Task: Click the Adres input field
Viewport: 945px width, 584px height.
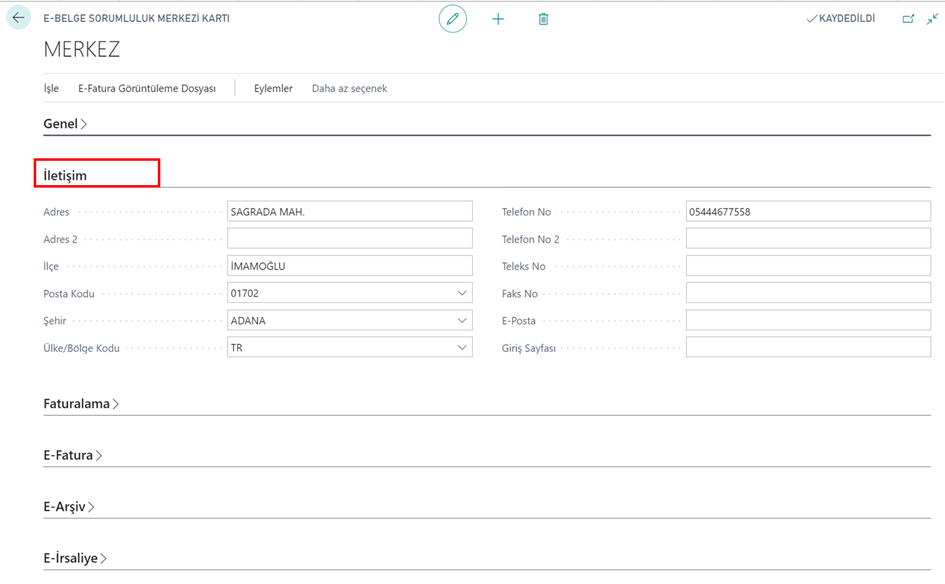Action: click(350, 212)
